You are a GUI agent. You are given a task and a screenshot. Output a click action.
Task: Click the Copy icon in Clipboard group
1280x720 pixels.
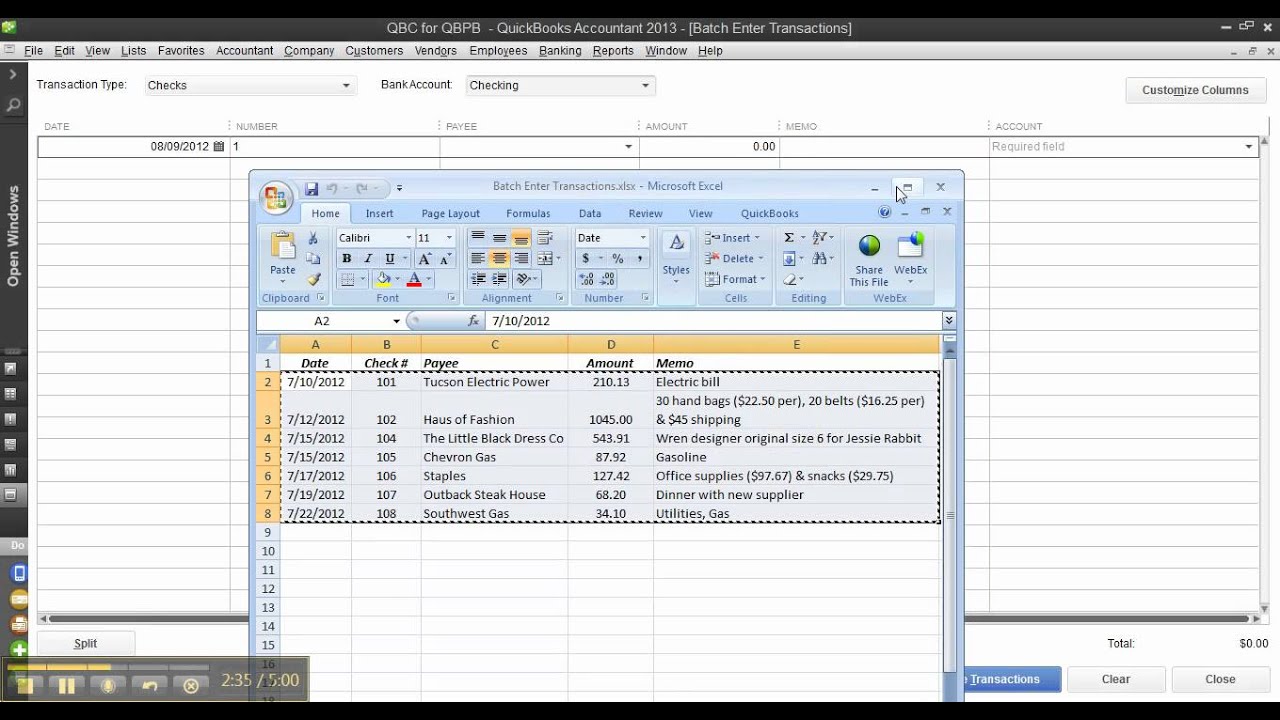(313, 259)
